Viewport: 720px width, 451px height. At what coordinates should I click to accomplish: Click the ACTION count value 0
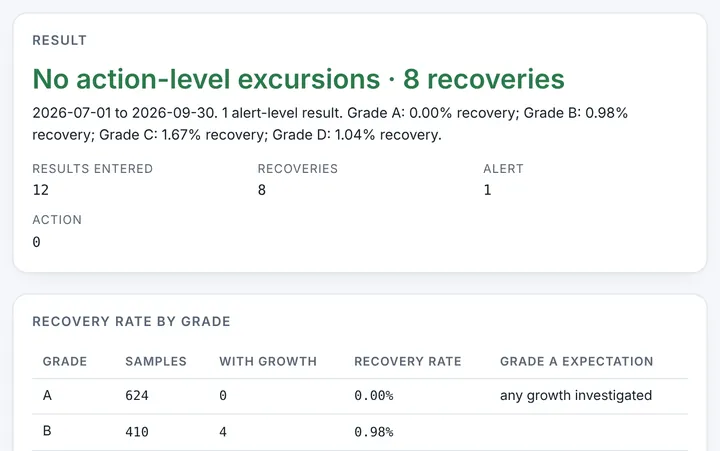click(37, 242)
